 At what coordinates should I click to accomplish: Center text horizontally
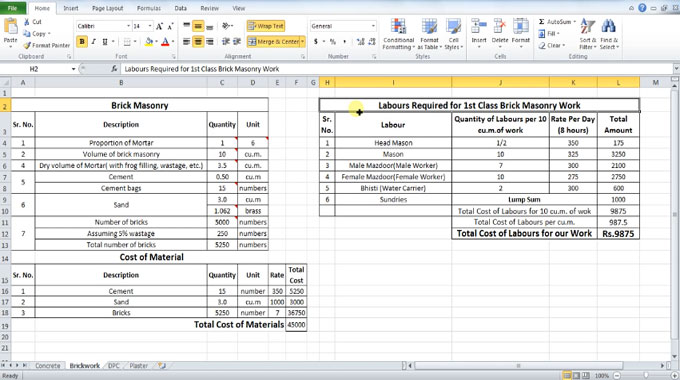198,42
